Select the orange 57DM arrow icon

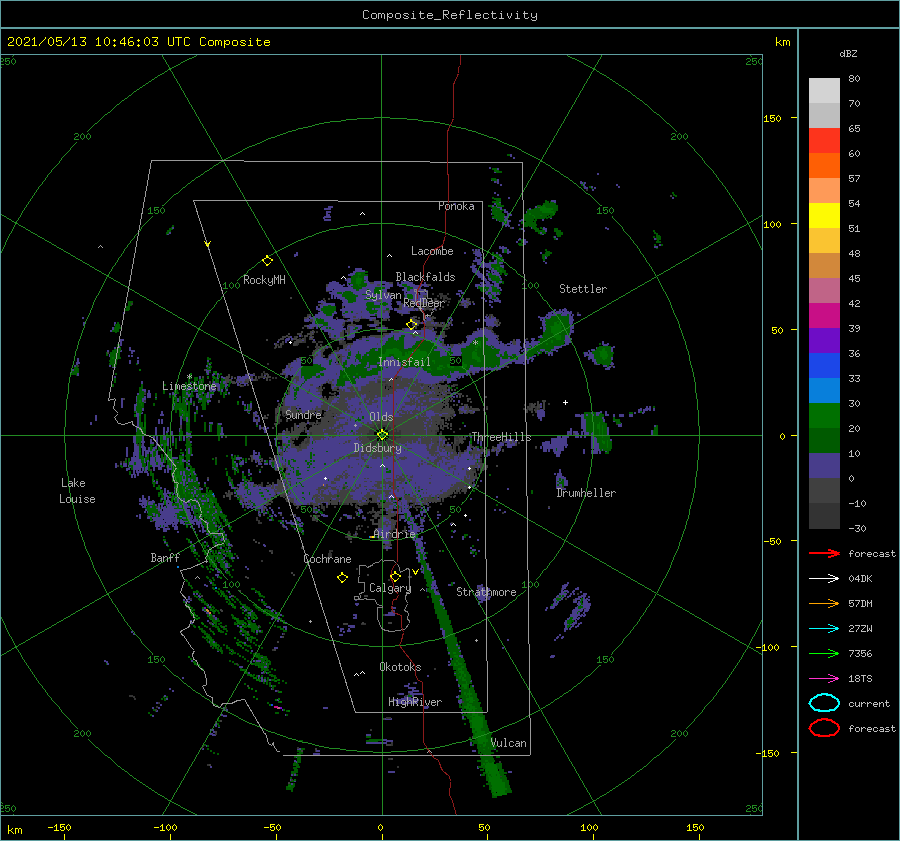coord(824,603)
